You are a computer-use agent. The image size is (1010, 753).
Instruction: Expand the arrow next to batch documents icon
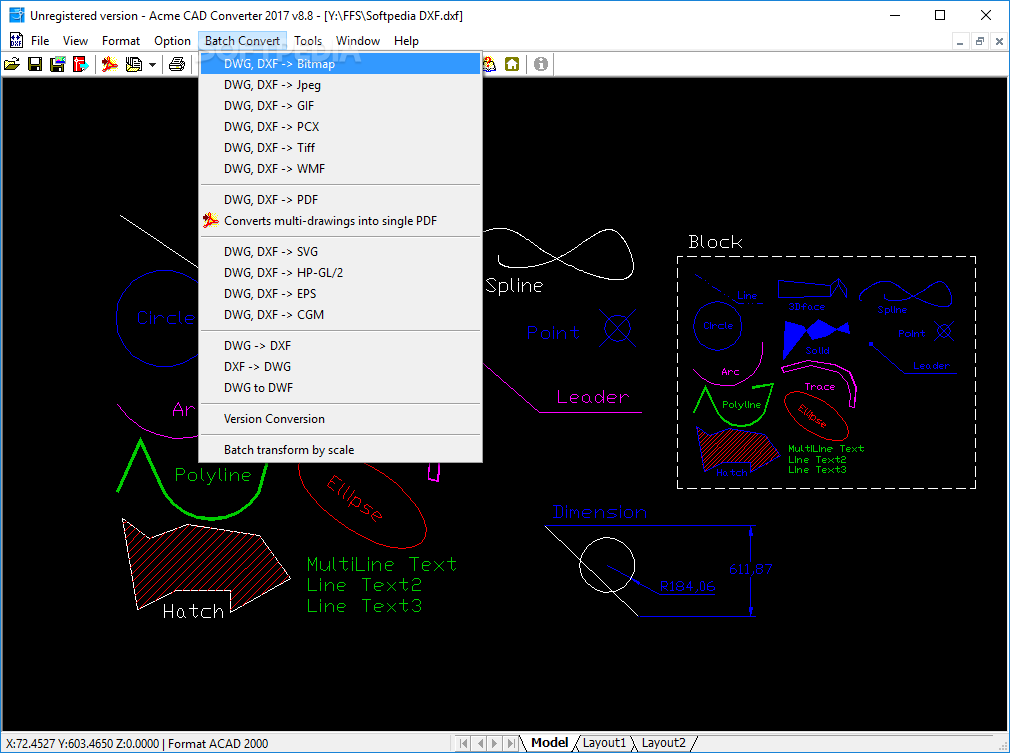pos(152,64)
